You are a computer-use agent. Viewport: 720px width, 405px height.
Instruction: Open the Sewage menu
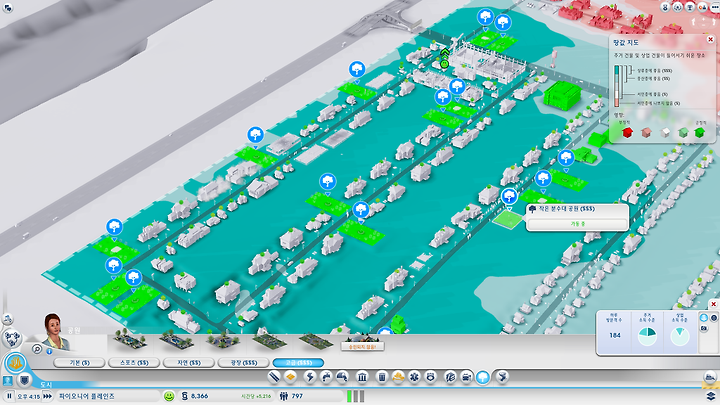coord(343,377)
